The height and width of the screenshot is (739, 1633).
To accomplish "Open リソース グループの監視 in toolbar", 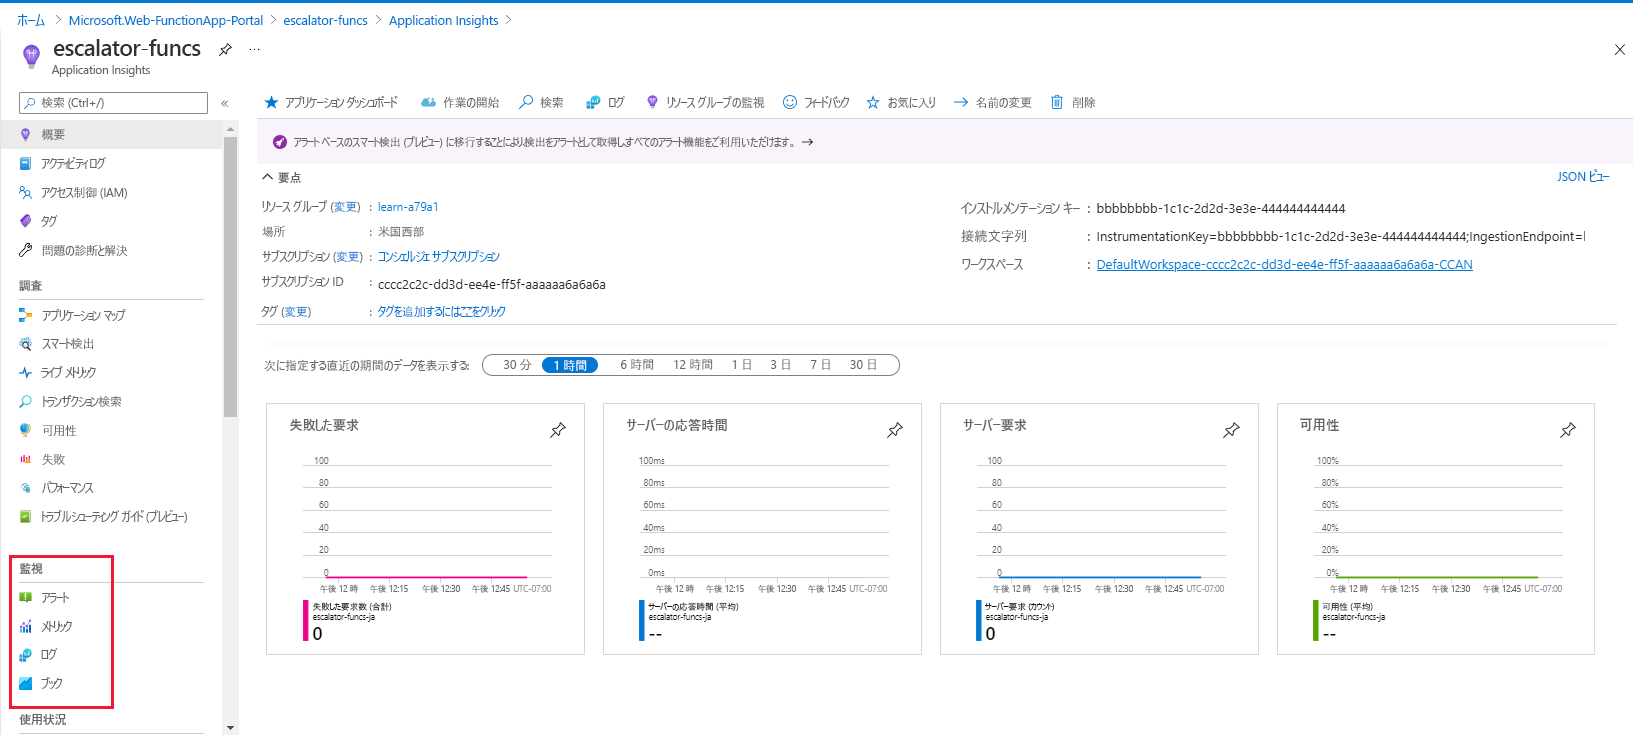I will coord(705,102).
